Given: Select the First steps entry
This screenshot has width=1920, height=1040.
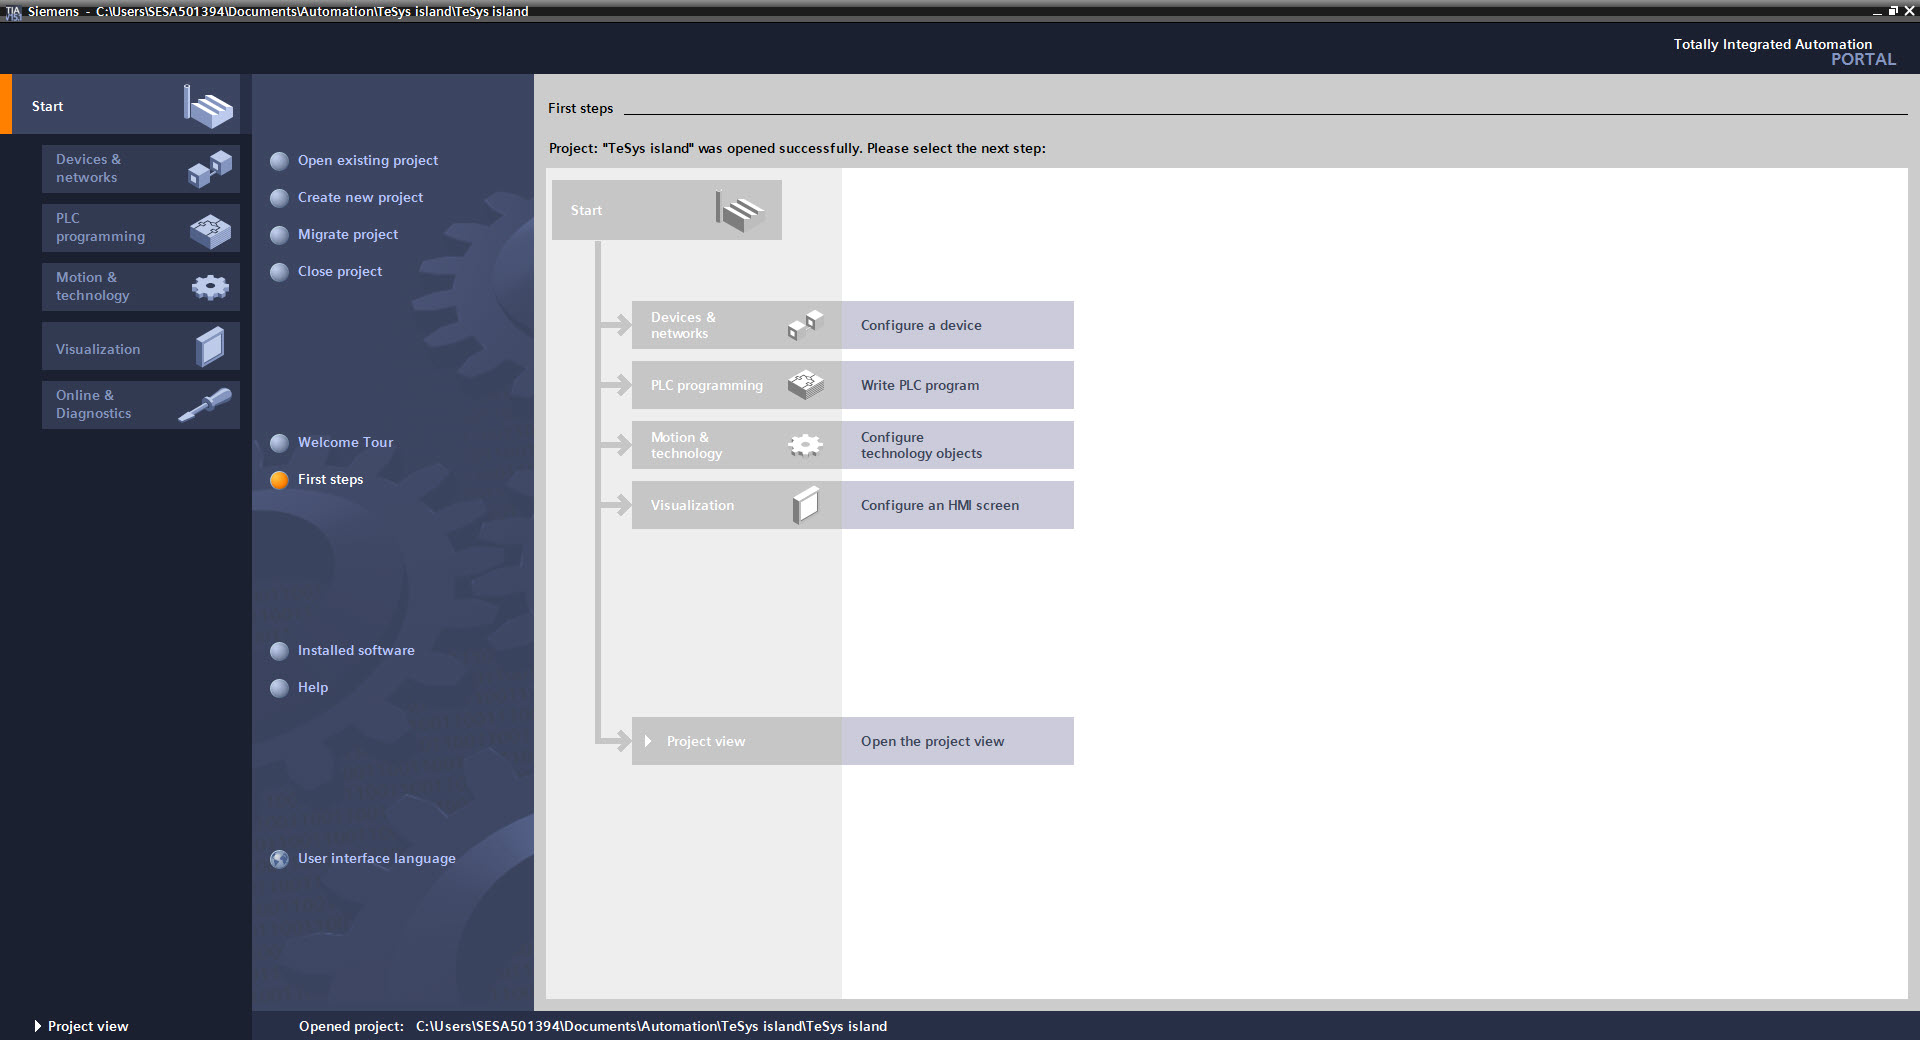Looking at the screenshot, I should click(x=330, y=479).
